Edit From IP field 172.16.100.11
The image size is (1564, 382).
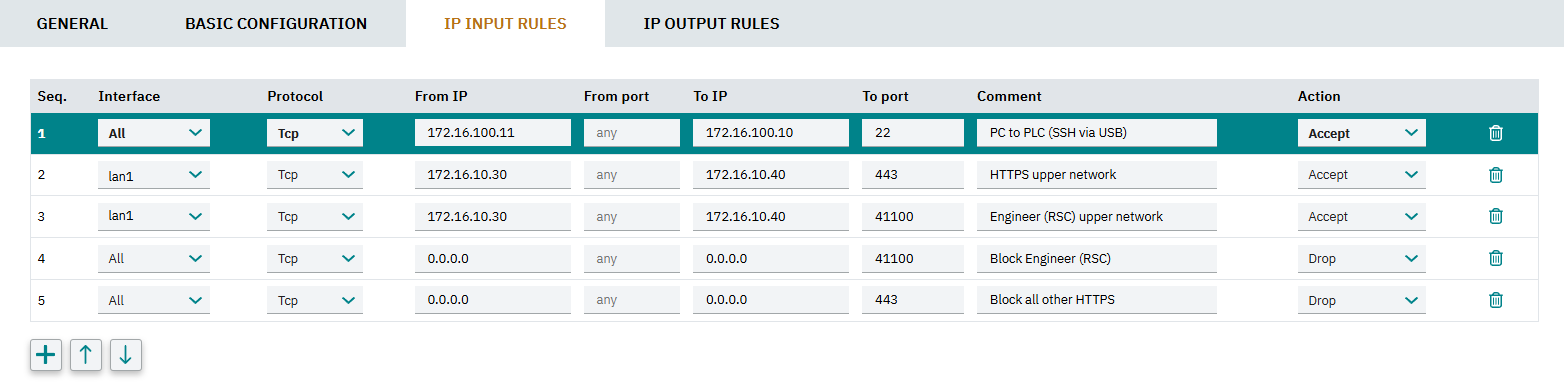(493, 133)
